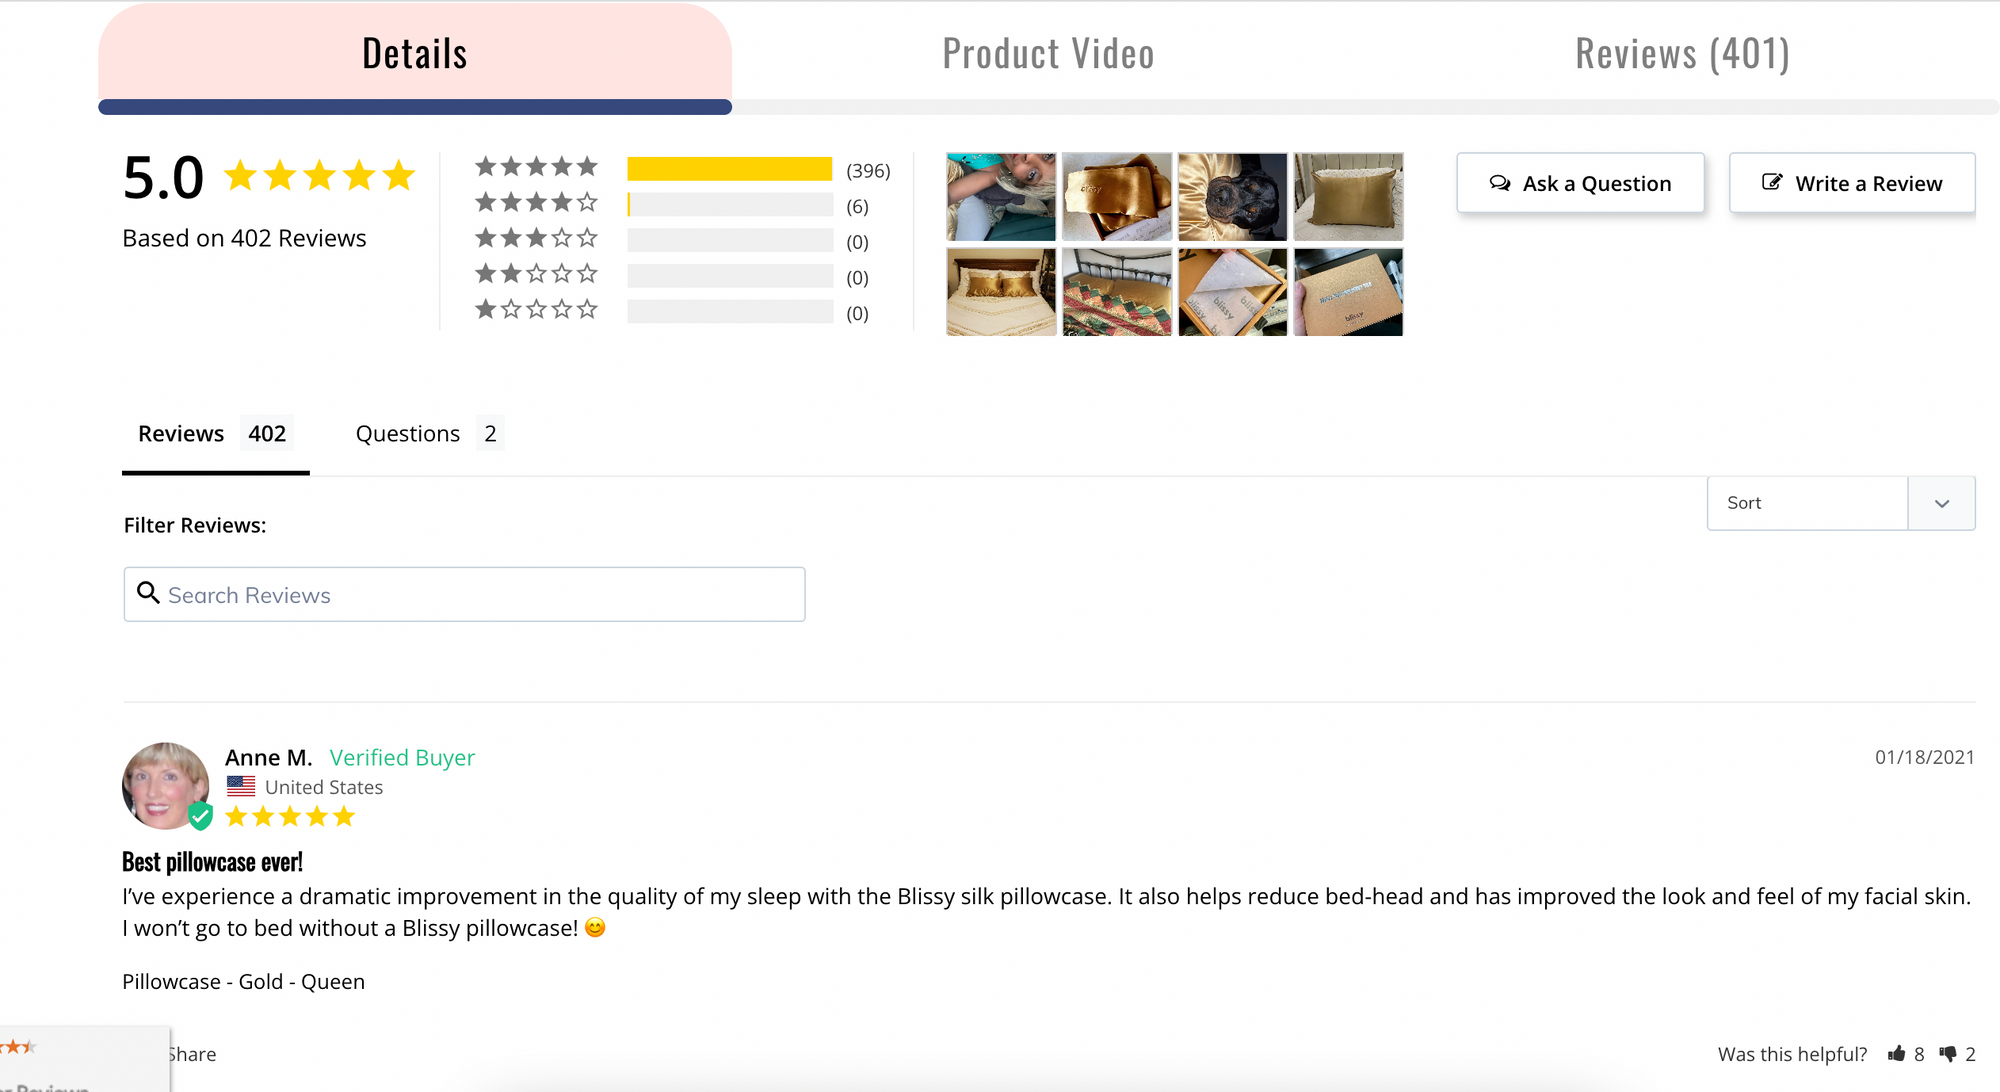This screenshot has width=2000, height=1092.
Task: Click the Ask a Question button
Action: click(x=1581, y=184)
